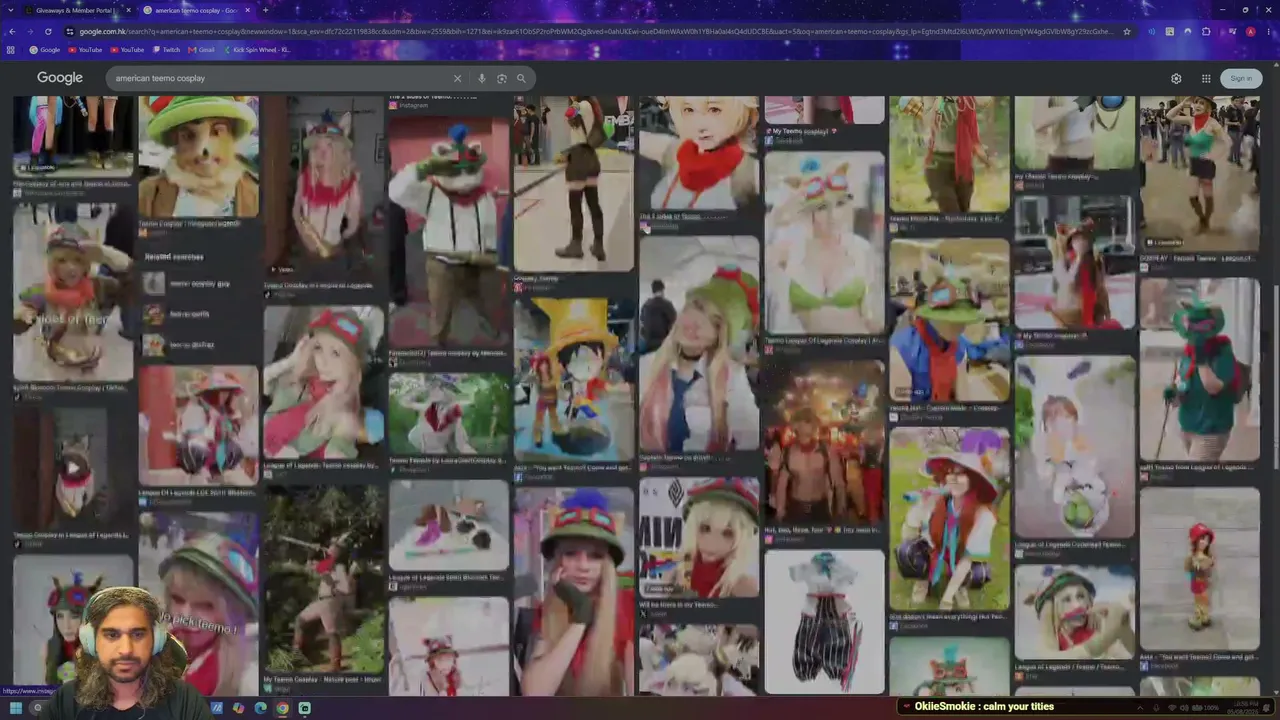Open the Copilot icon in the taskbar
The width and height of the screenshot is (1280, 720).
pyautogui.click(x=238, y=708)
